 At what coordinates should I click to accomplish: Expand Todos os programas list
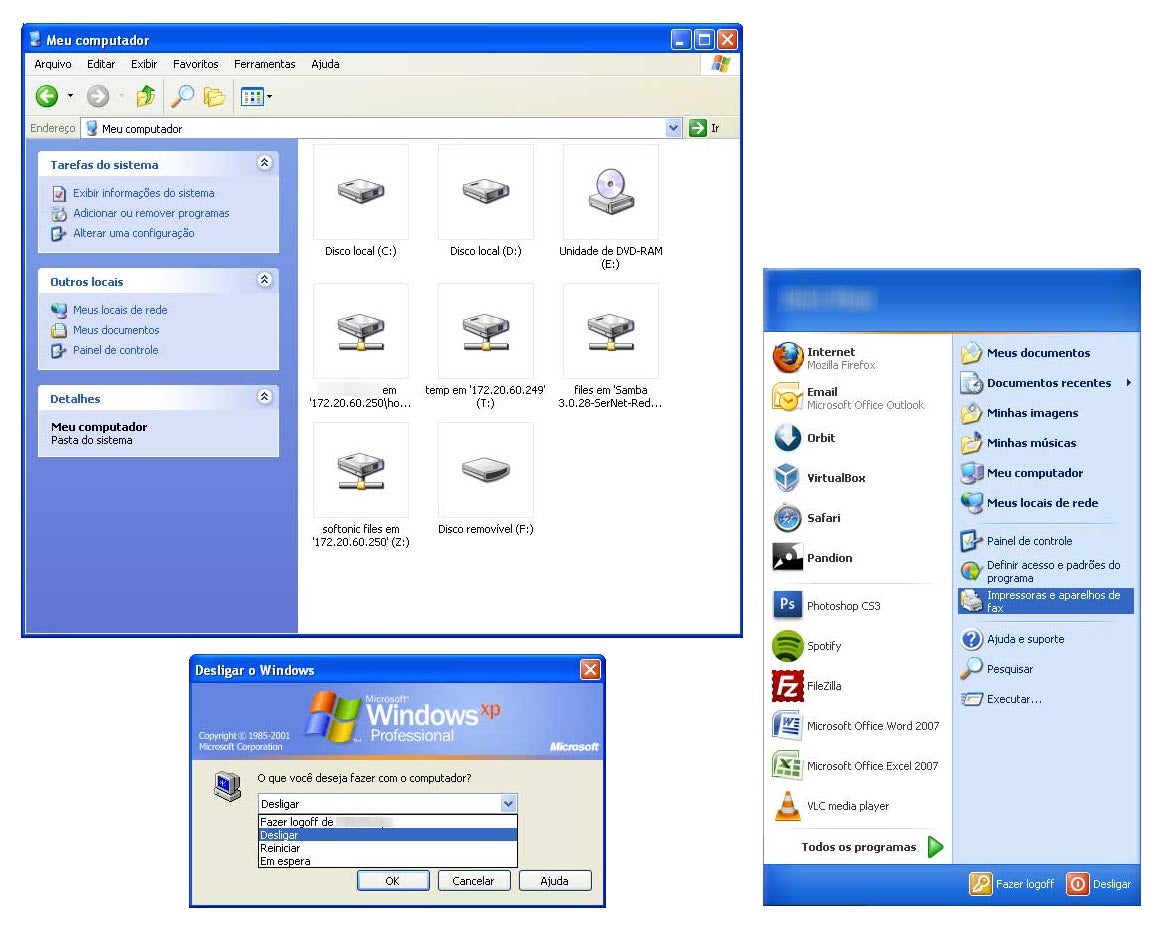pyautogui.click(x=872, y=847)
